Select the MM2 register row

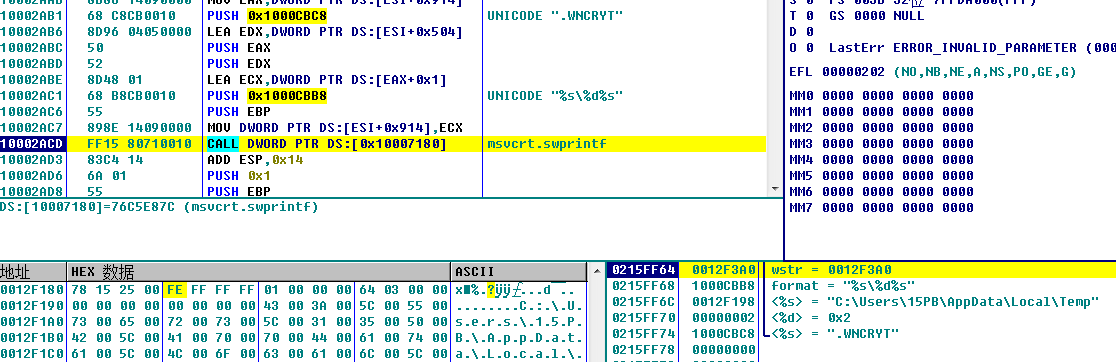(x=882, y=128)
